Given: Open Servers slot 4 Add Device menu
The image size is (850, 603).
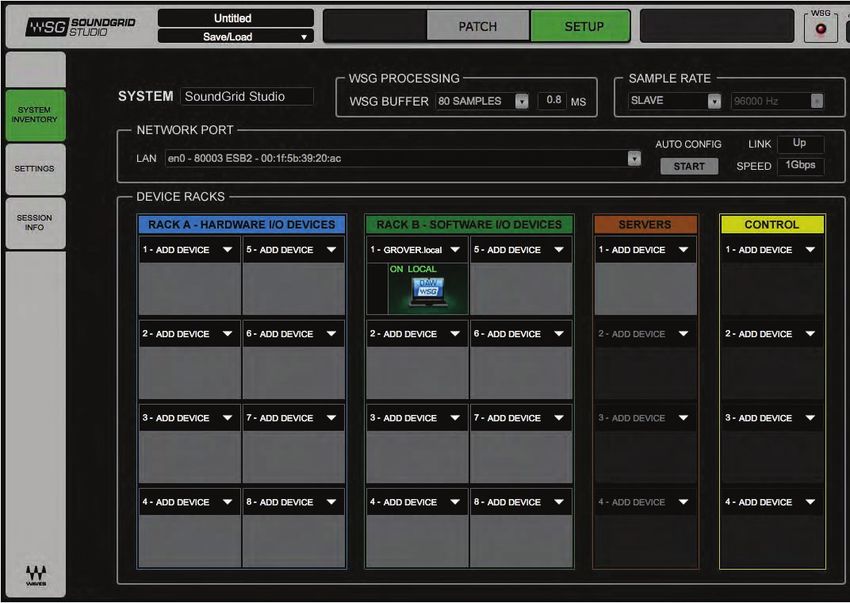Looking at the screenshot, I should coord(646,502).
